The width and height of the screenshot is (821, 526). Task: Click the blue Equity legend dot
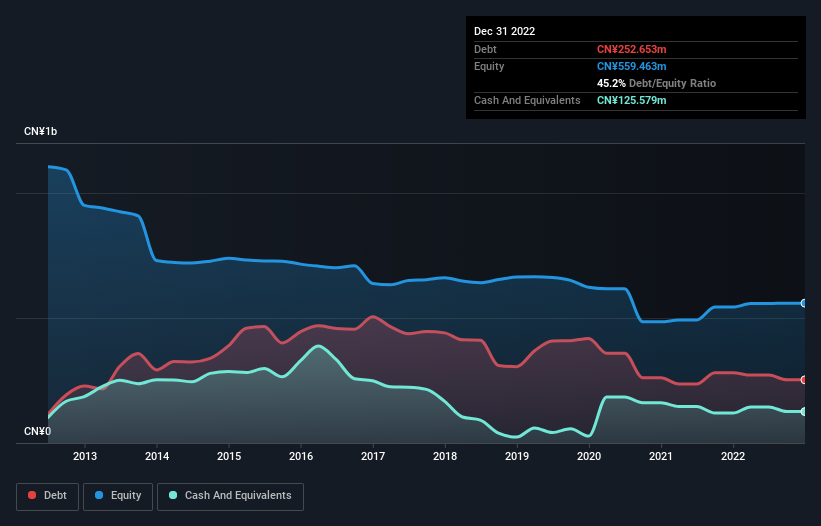click(x=99, y=495)
